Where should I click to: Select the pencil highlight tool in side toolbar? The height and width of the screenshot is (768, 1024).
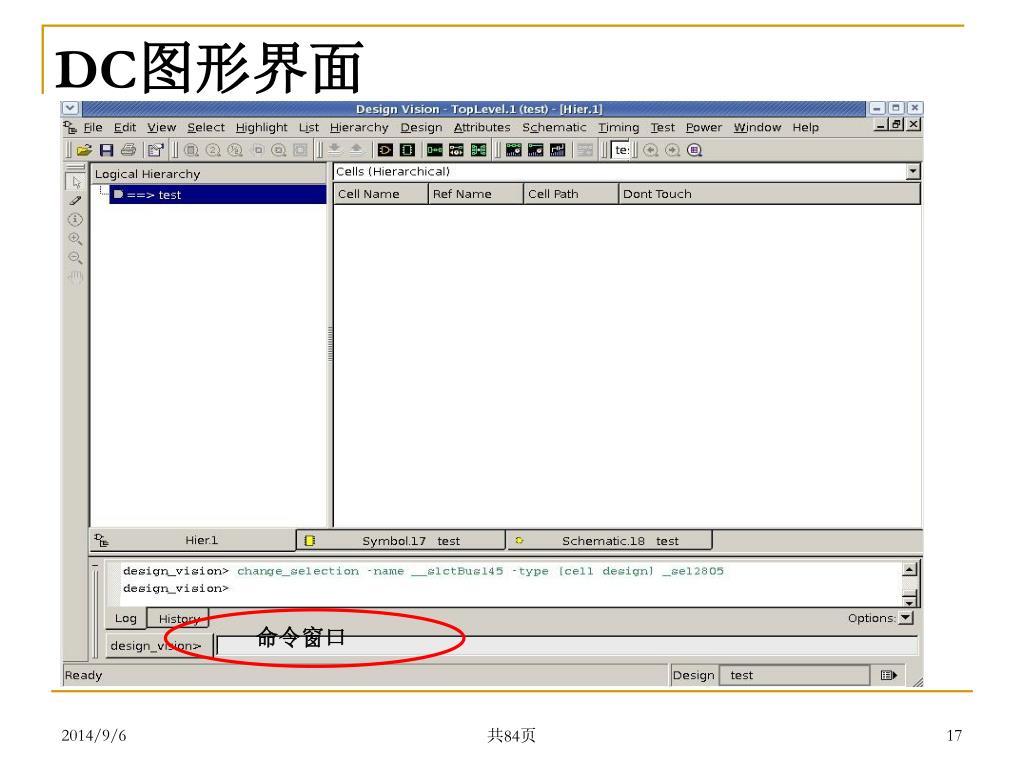76,201
